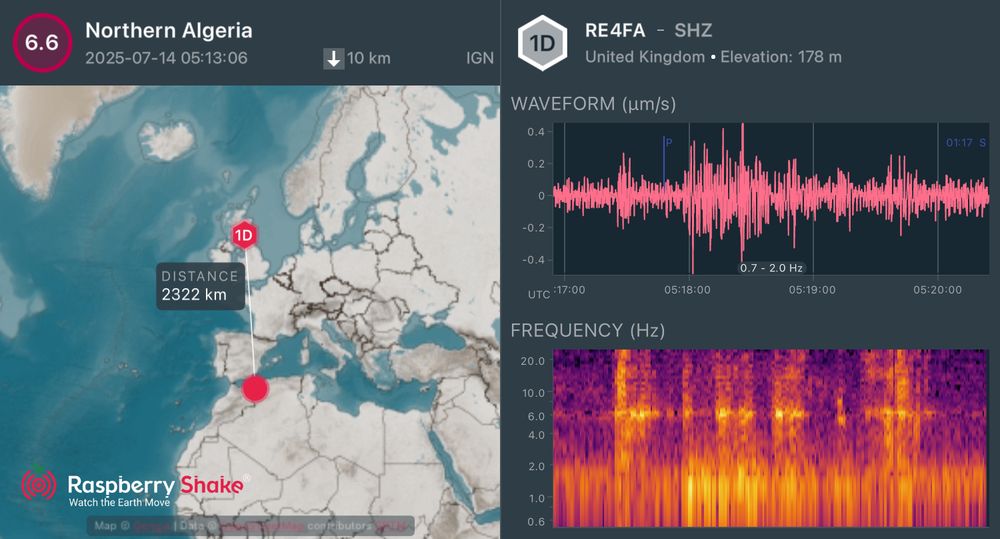Click the United Kingdom elevation line
The image size is (1000, 539).
[713, 57]
